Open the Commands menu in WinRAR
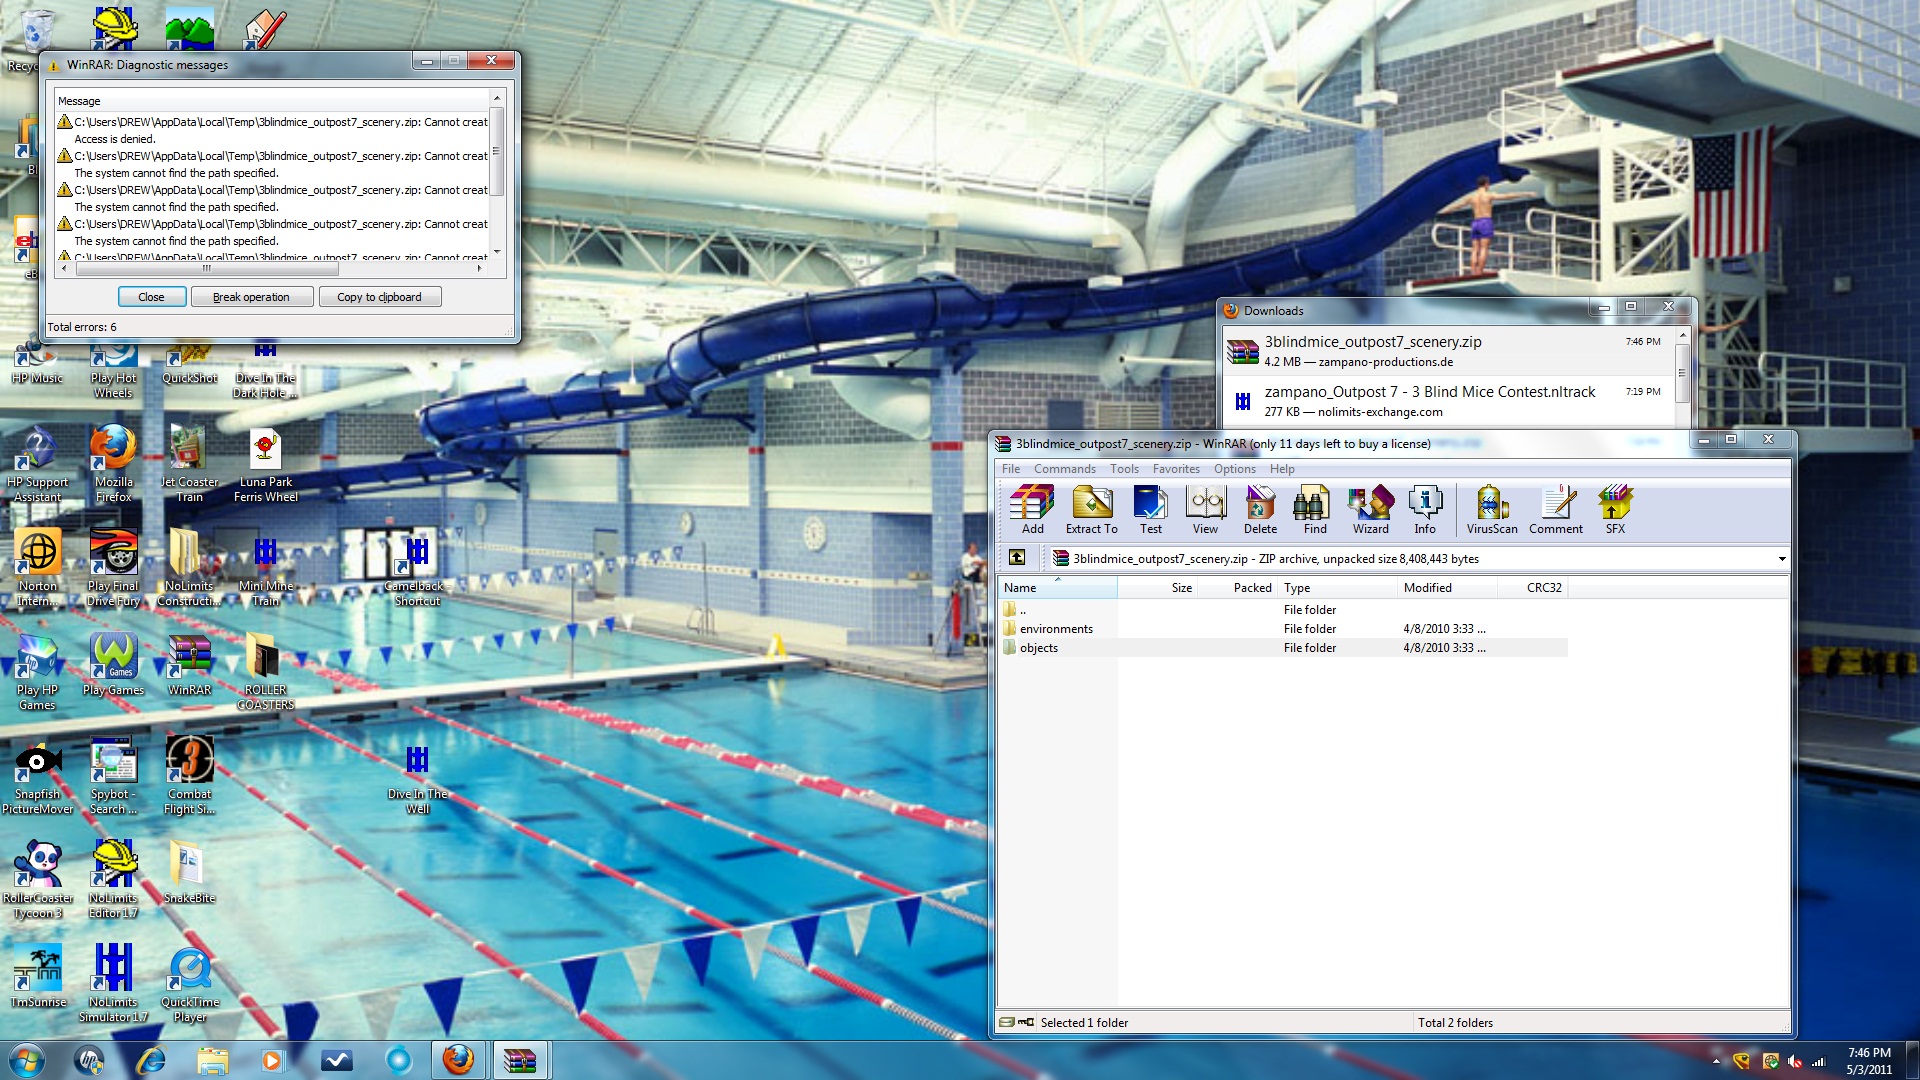 pyautogui.click(x=1064, y=468)
